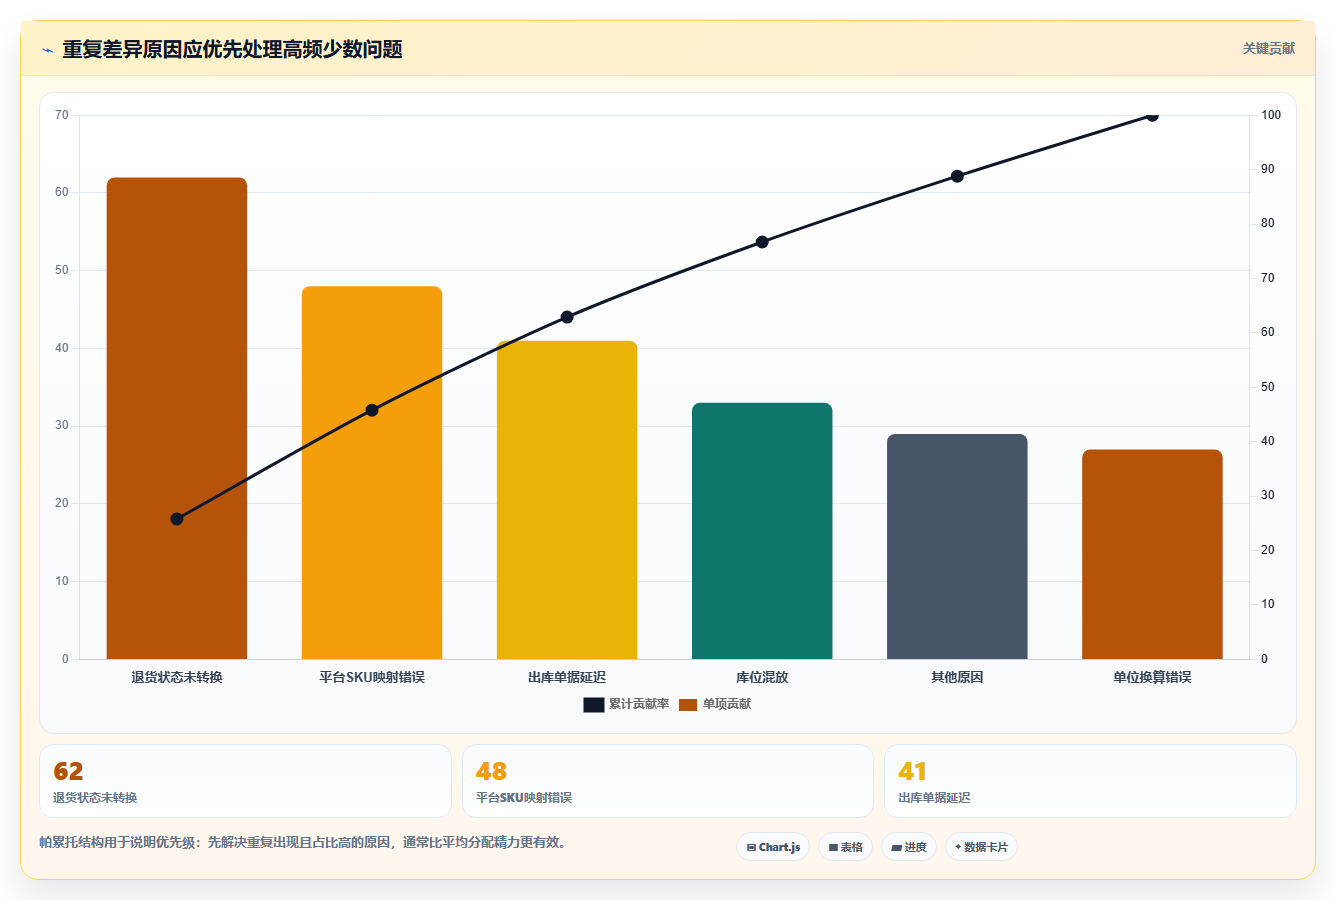Click the 100% cumulative line point at the top right
This screenshot has height=900, width=1336.
coord(1152,115)
